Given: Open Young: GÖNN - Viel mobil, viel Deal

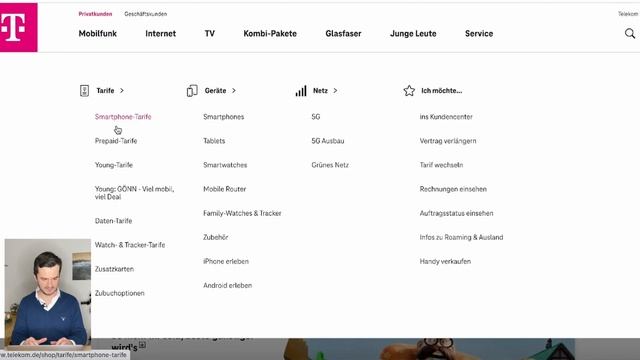Looking at the screenshot, I should (134, 193).
